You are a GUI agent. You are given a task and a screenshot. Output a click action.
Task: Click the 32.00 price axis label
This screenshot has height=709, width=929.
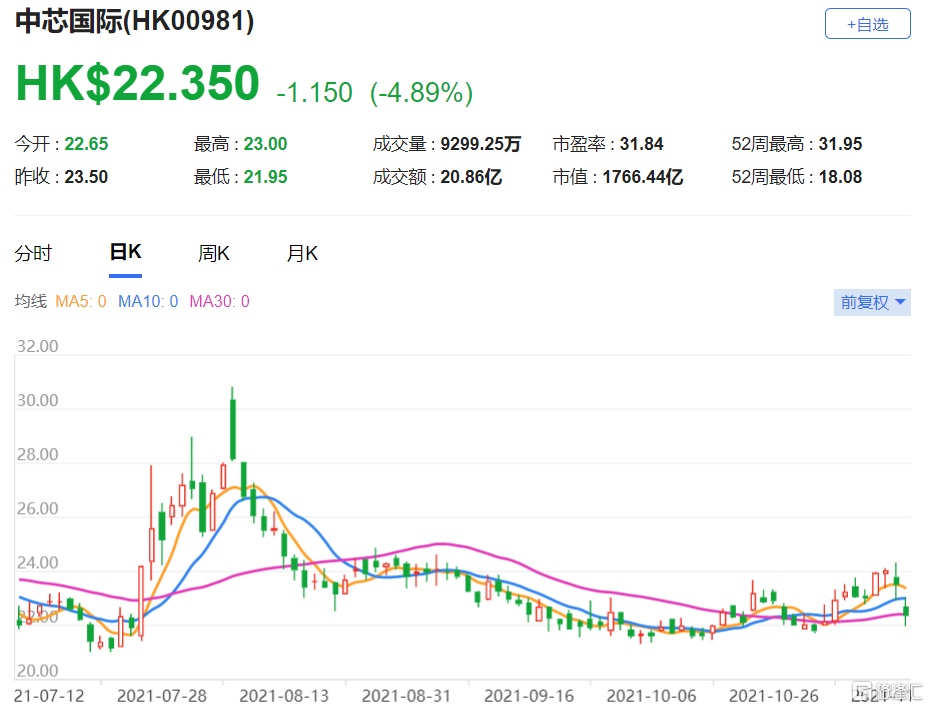pyautogui.click(x=38, y=347)
